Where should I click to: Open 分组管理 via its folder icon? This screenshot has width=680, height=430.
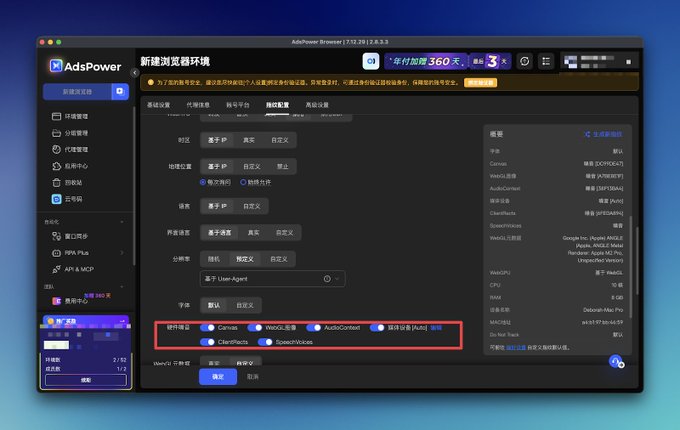(56, 133)
